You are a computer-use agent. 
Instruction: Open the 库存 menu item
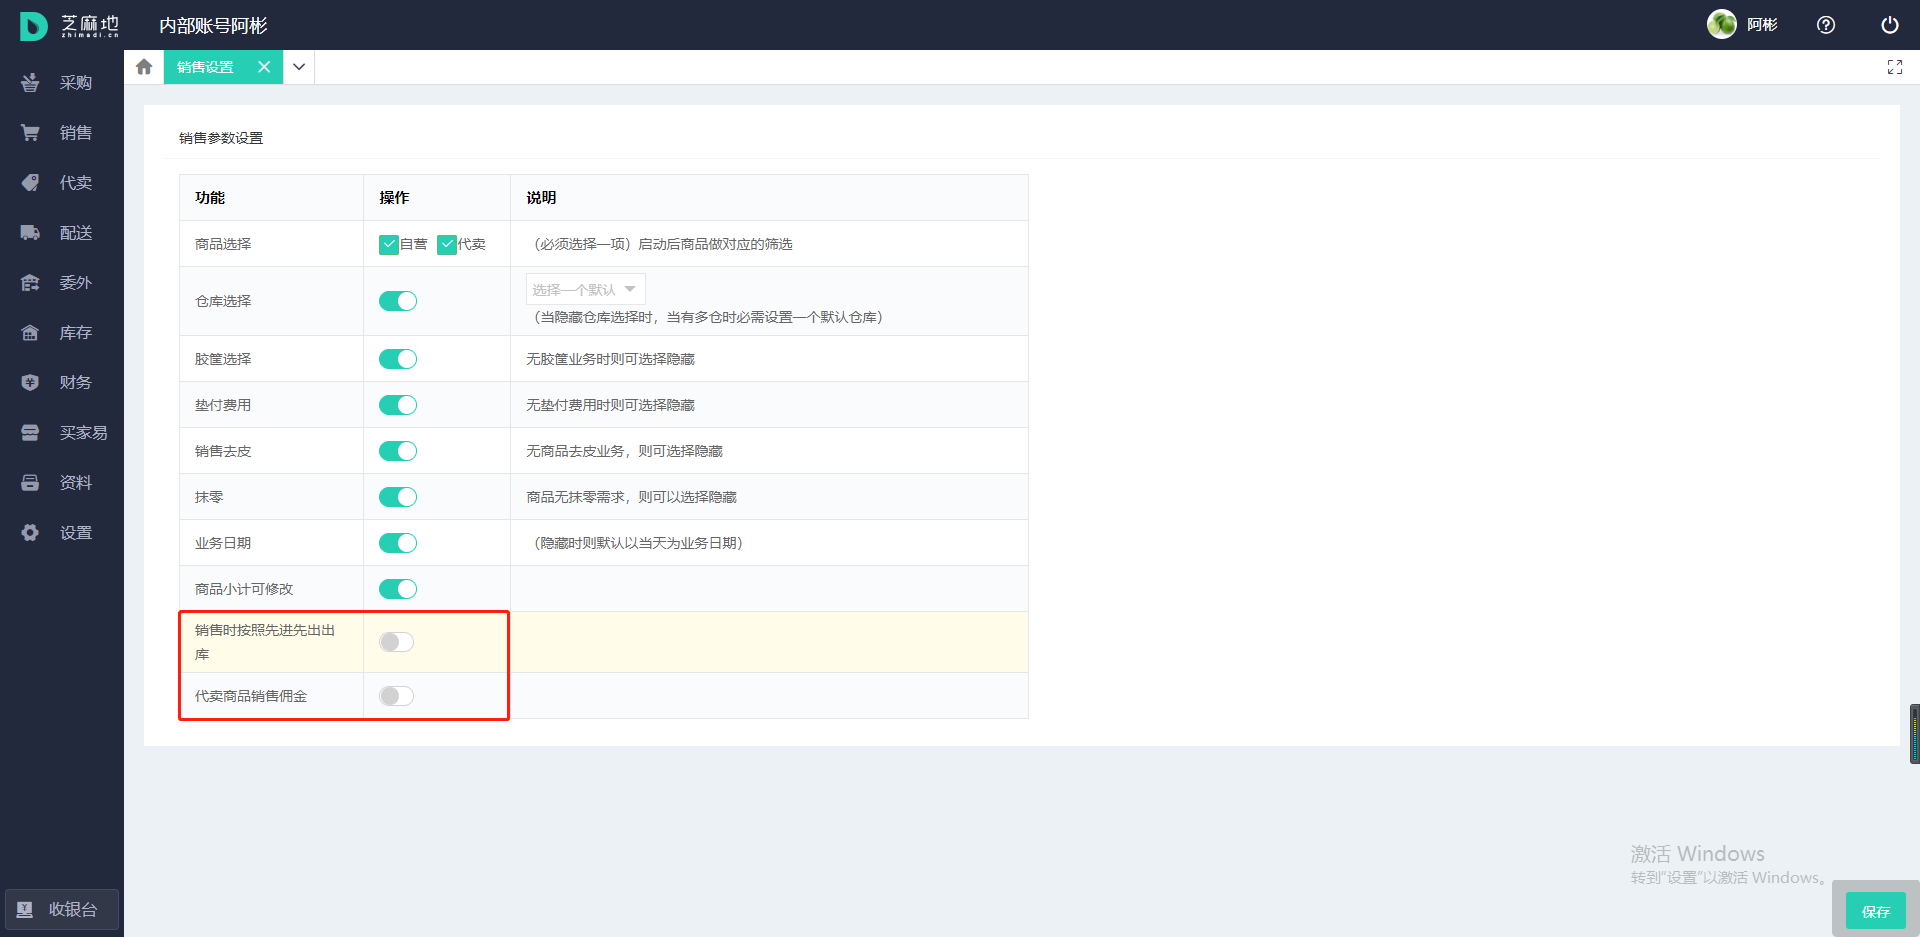pyautogui.click(x=62, y=333)
